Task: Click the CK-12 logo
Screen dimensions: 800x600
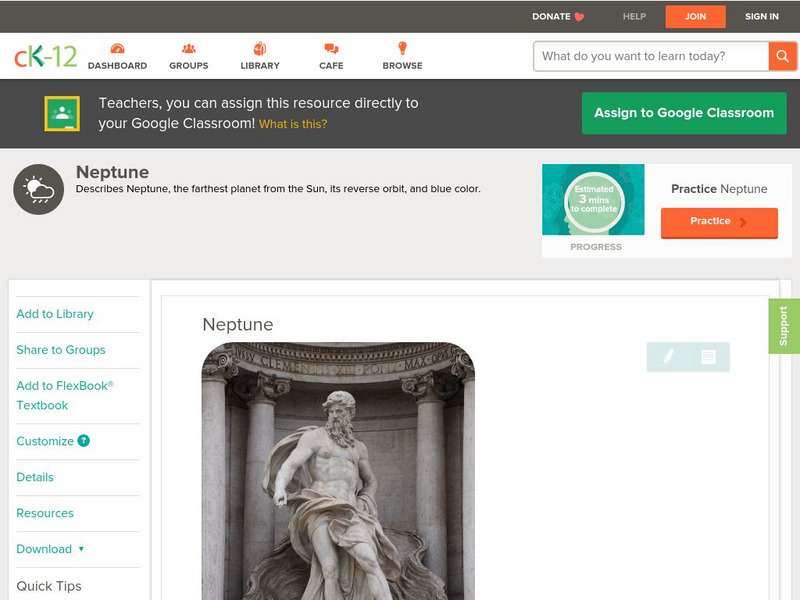Action: pos(45,56)
